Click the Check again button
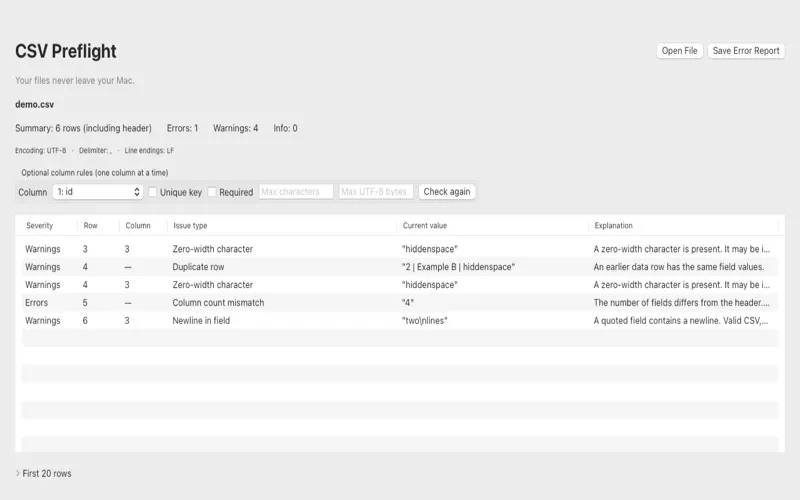Screen dimensions: 800x500 click(446, 192)
